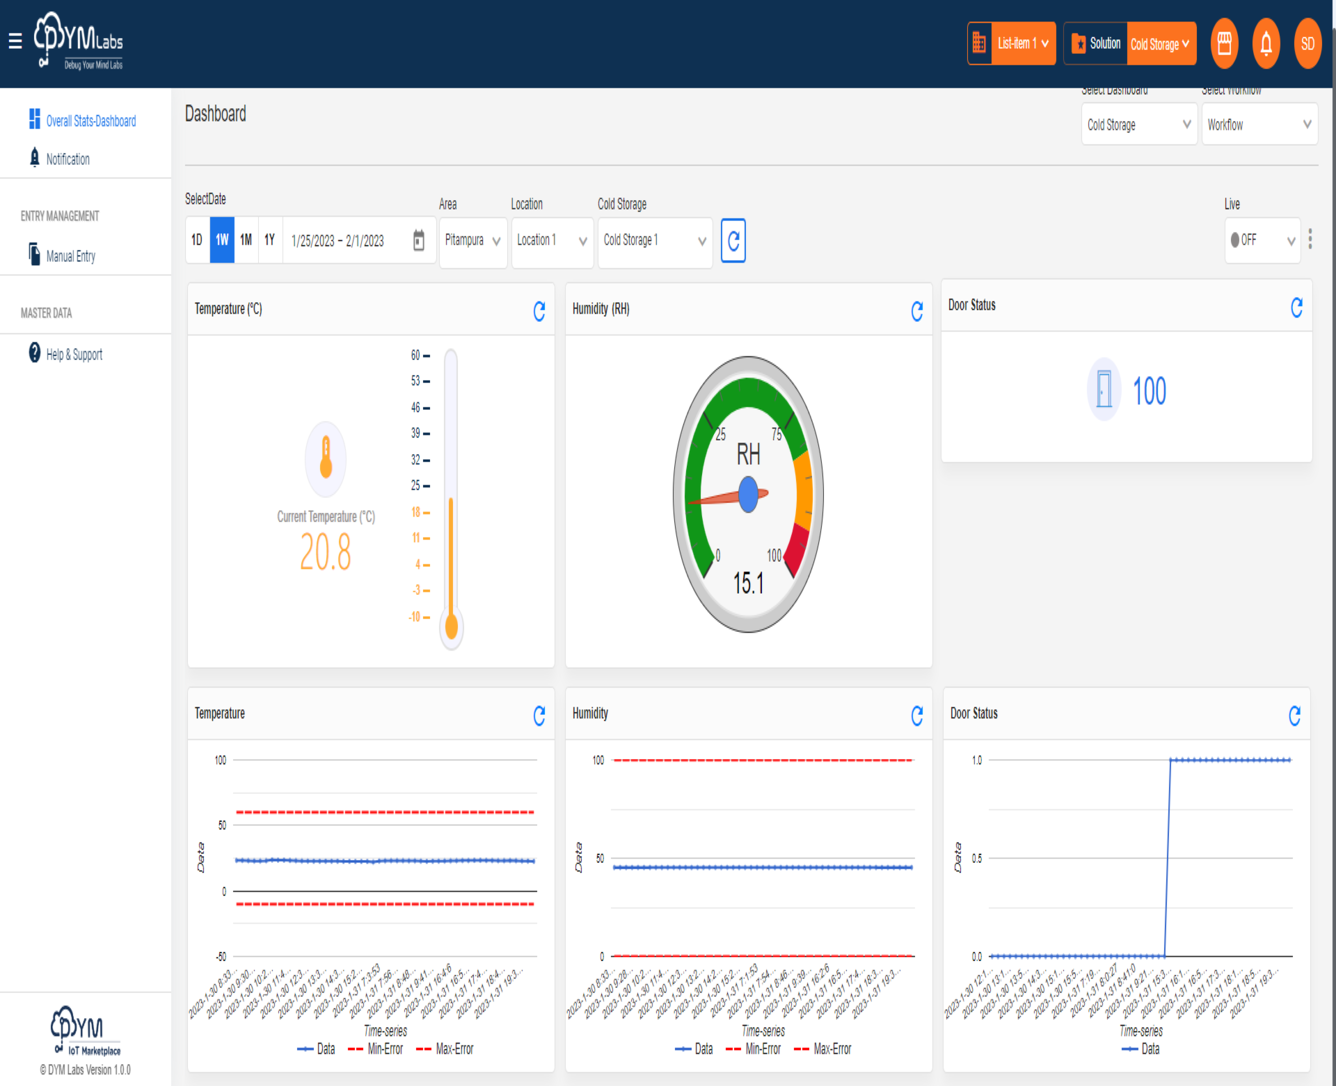Toggle Data series in Door Status legend
This screenshot has width=1336, height=1086.
(x=1141, y=1049)
